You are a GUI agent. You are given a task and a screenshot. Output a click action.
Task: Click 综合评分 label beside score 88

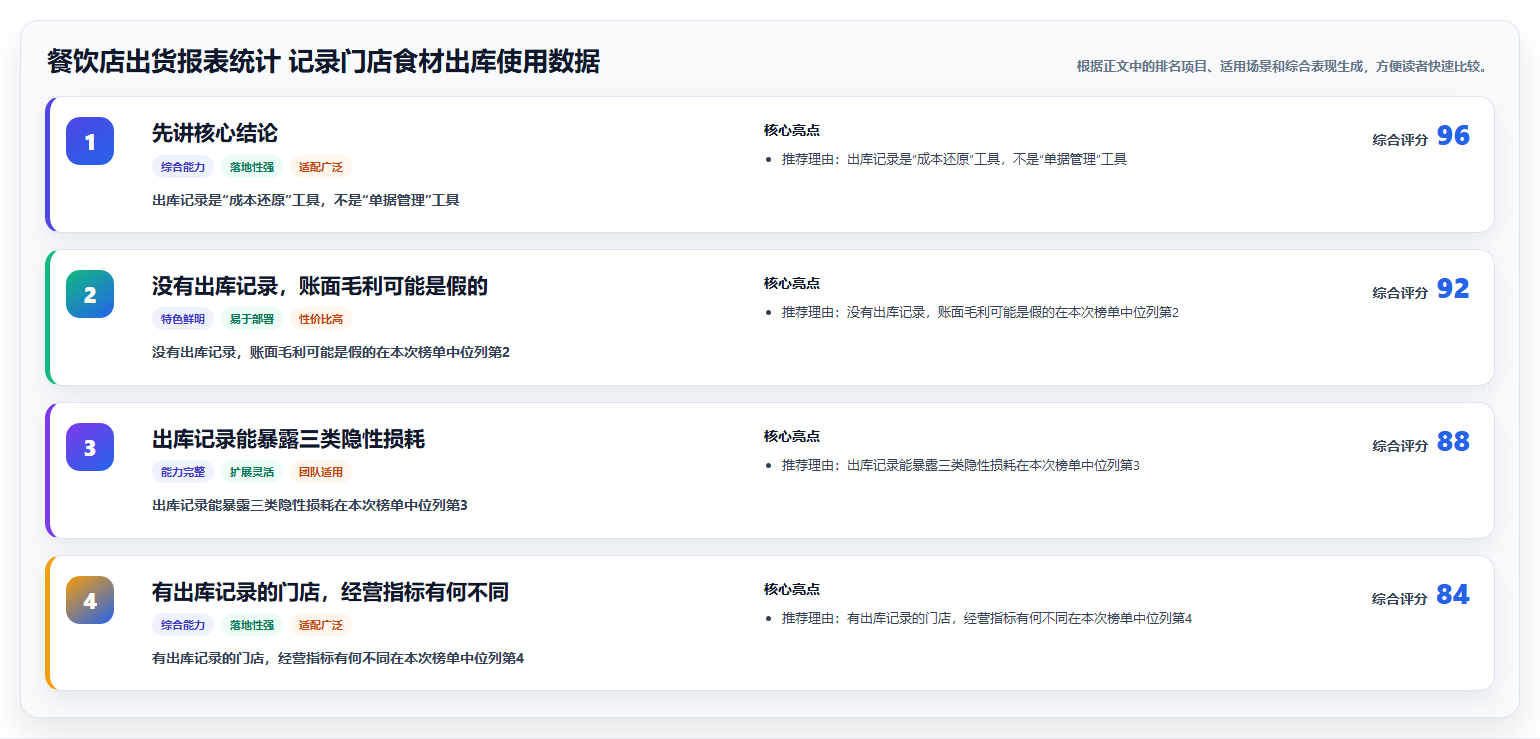tap(1400, 446)
